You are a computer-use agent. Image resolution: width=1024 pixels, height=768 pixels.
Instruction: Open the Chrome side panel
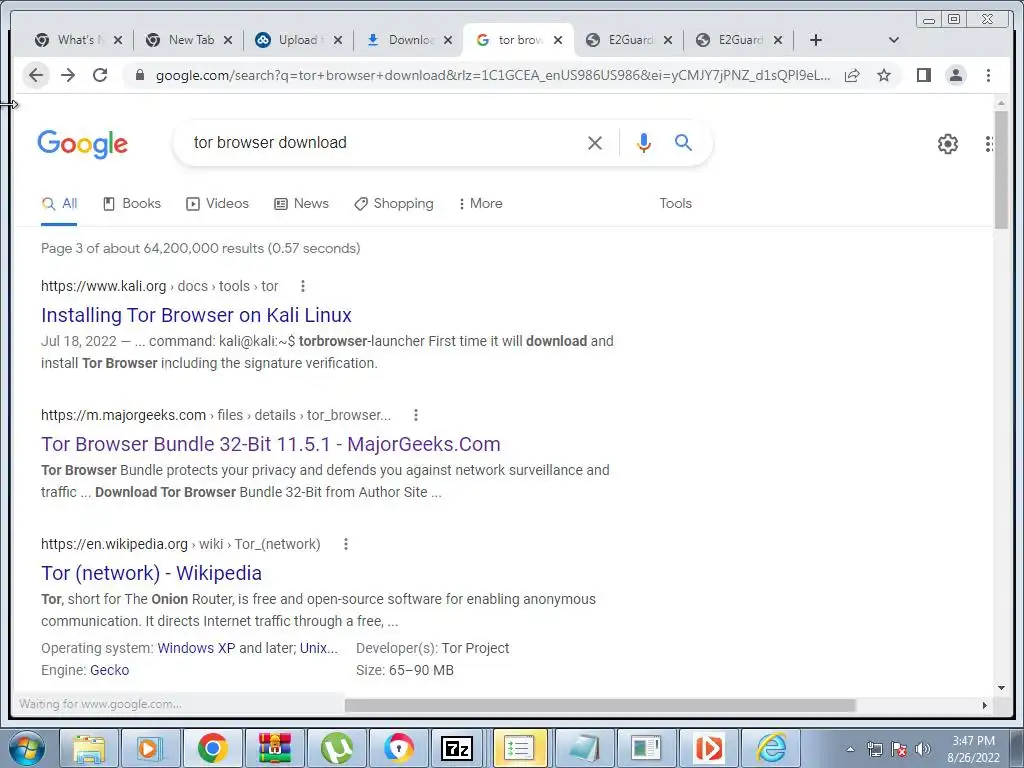[x=923, y=75]
